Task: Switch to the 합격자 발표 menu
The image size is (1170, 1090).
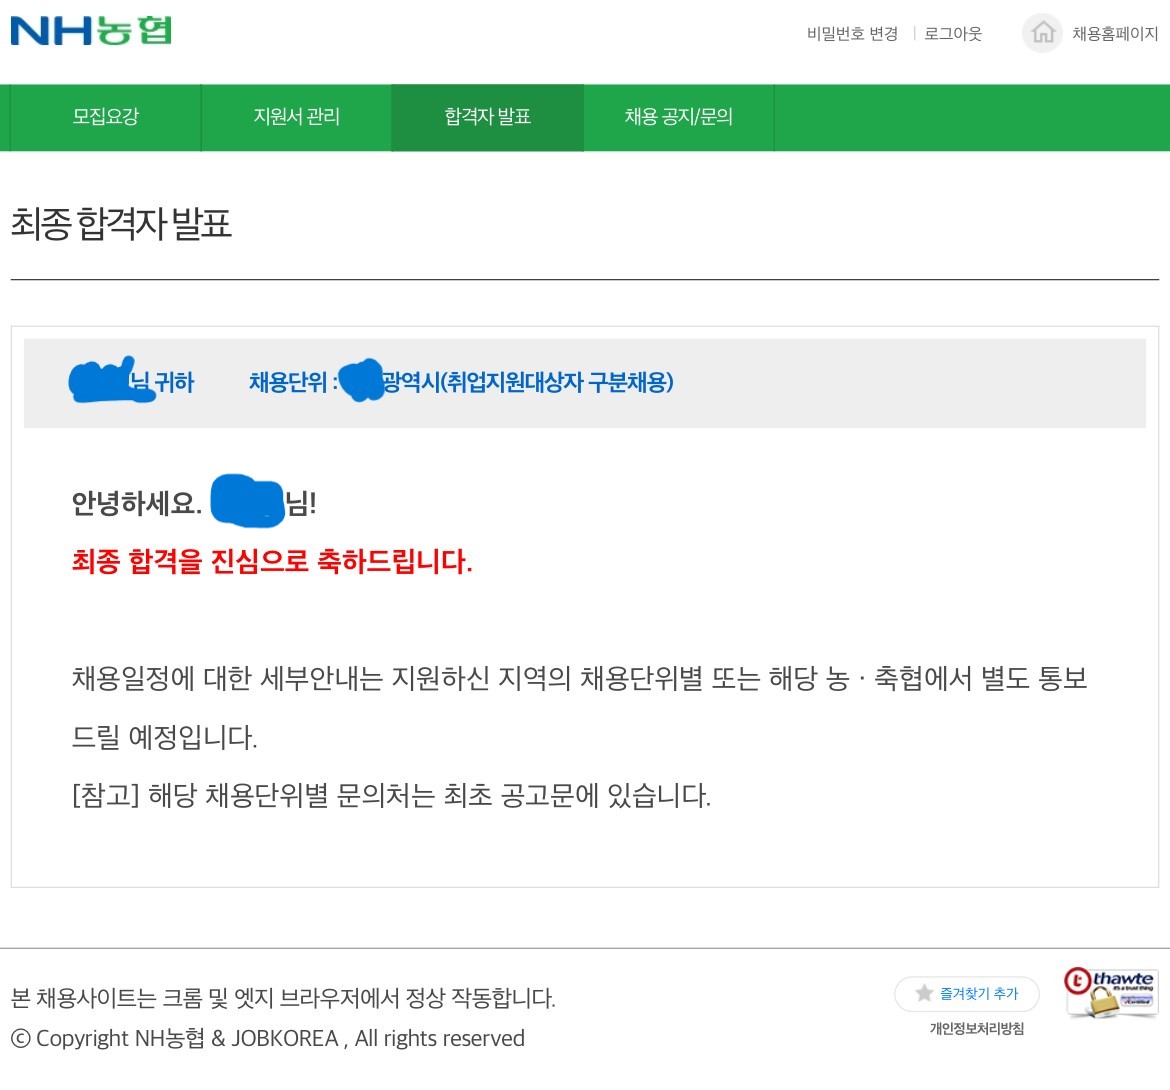Action: click(487, 117)
